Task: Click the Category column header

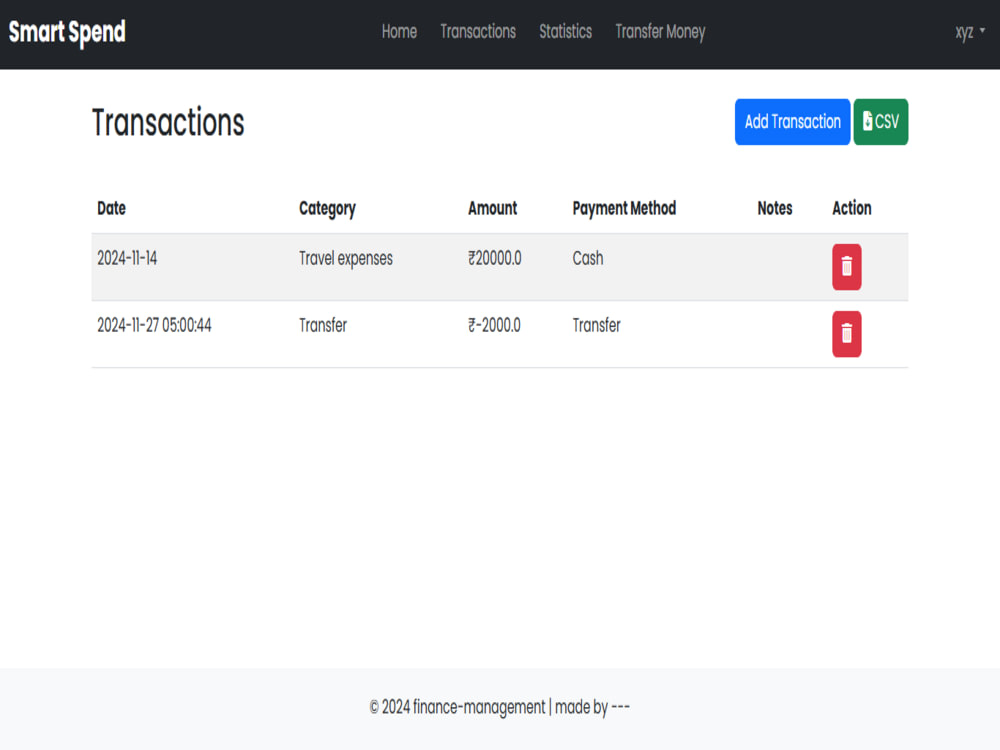Action: click(x=327, y=209)
